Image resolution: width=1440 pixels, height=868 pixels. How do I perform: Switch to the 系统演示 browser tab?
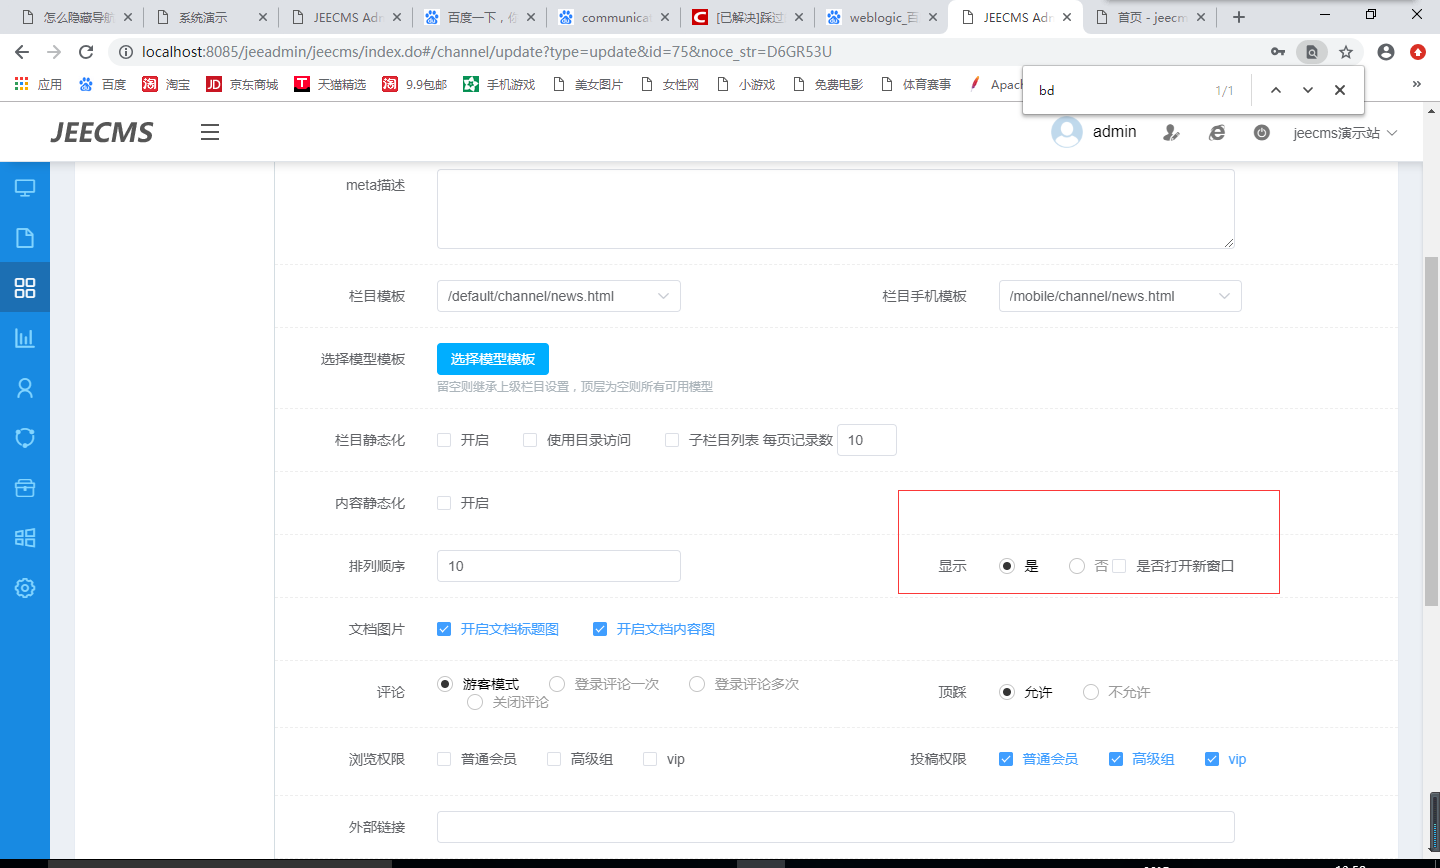[x=210, y=17]
